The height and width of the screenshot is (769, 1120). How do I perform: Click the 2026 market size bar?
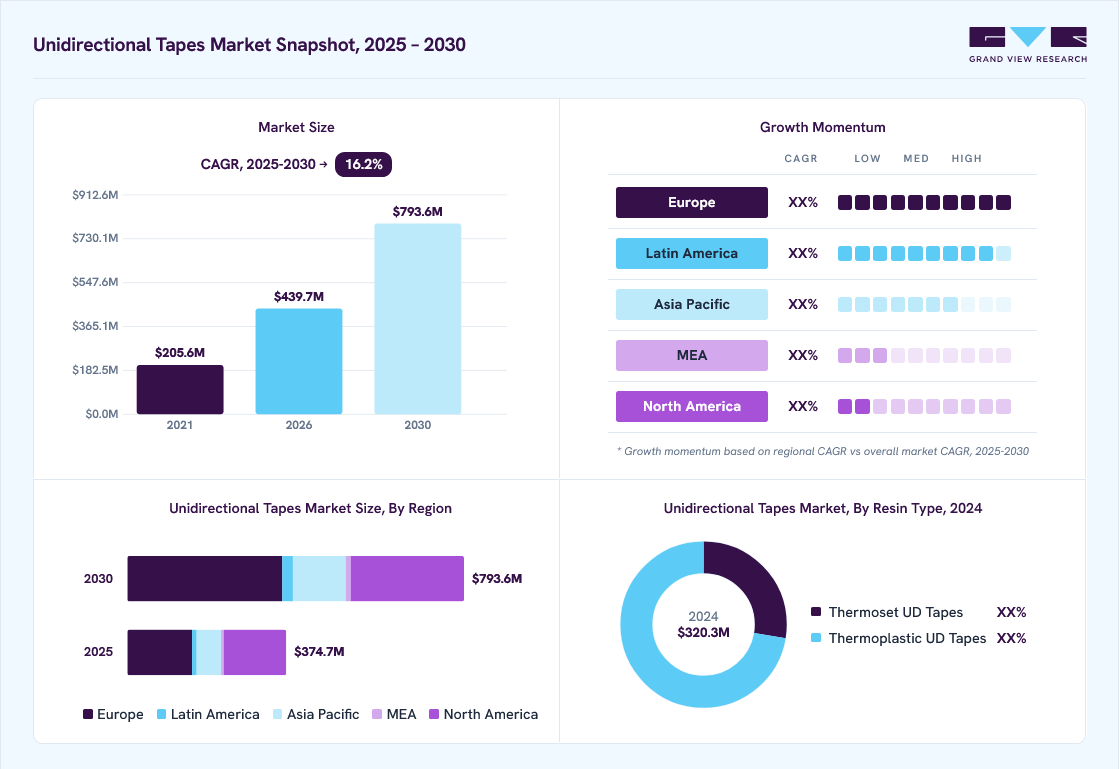point(299,361)
